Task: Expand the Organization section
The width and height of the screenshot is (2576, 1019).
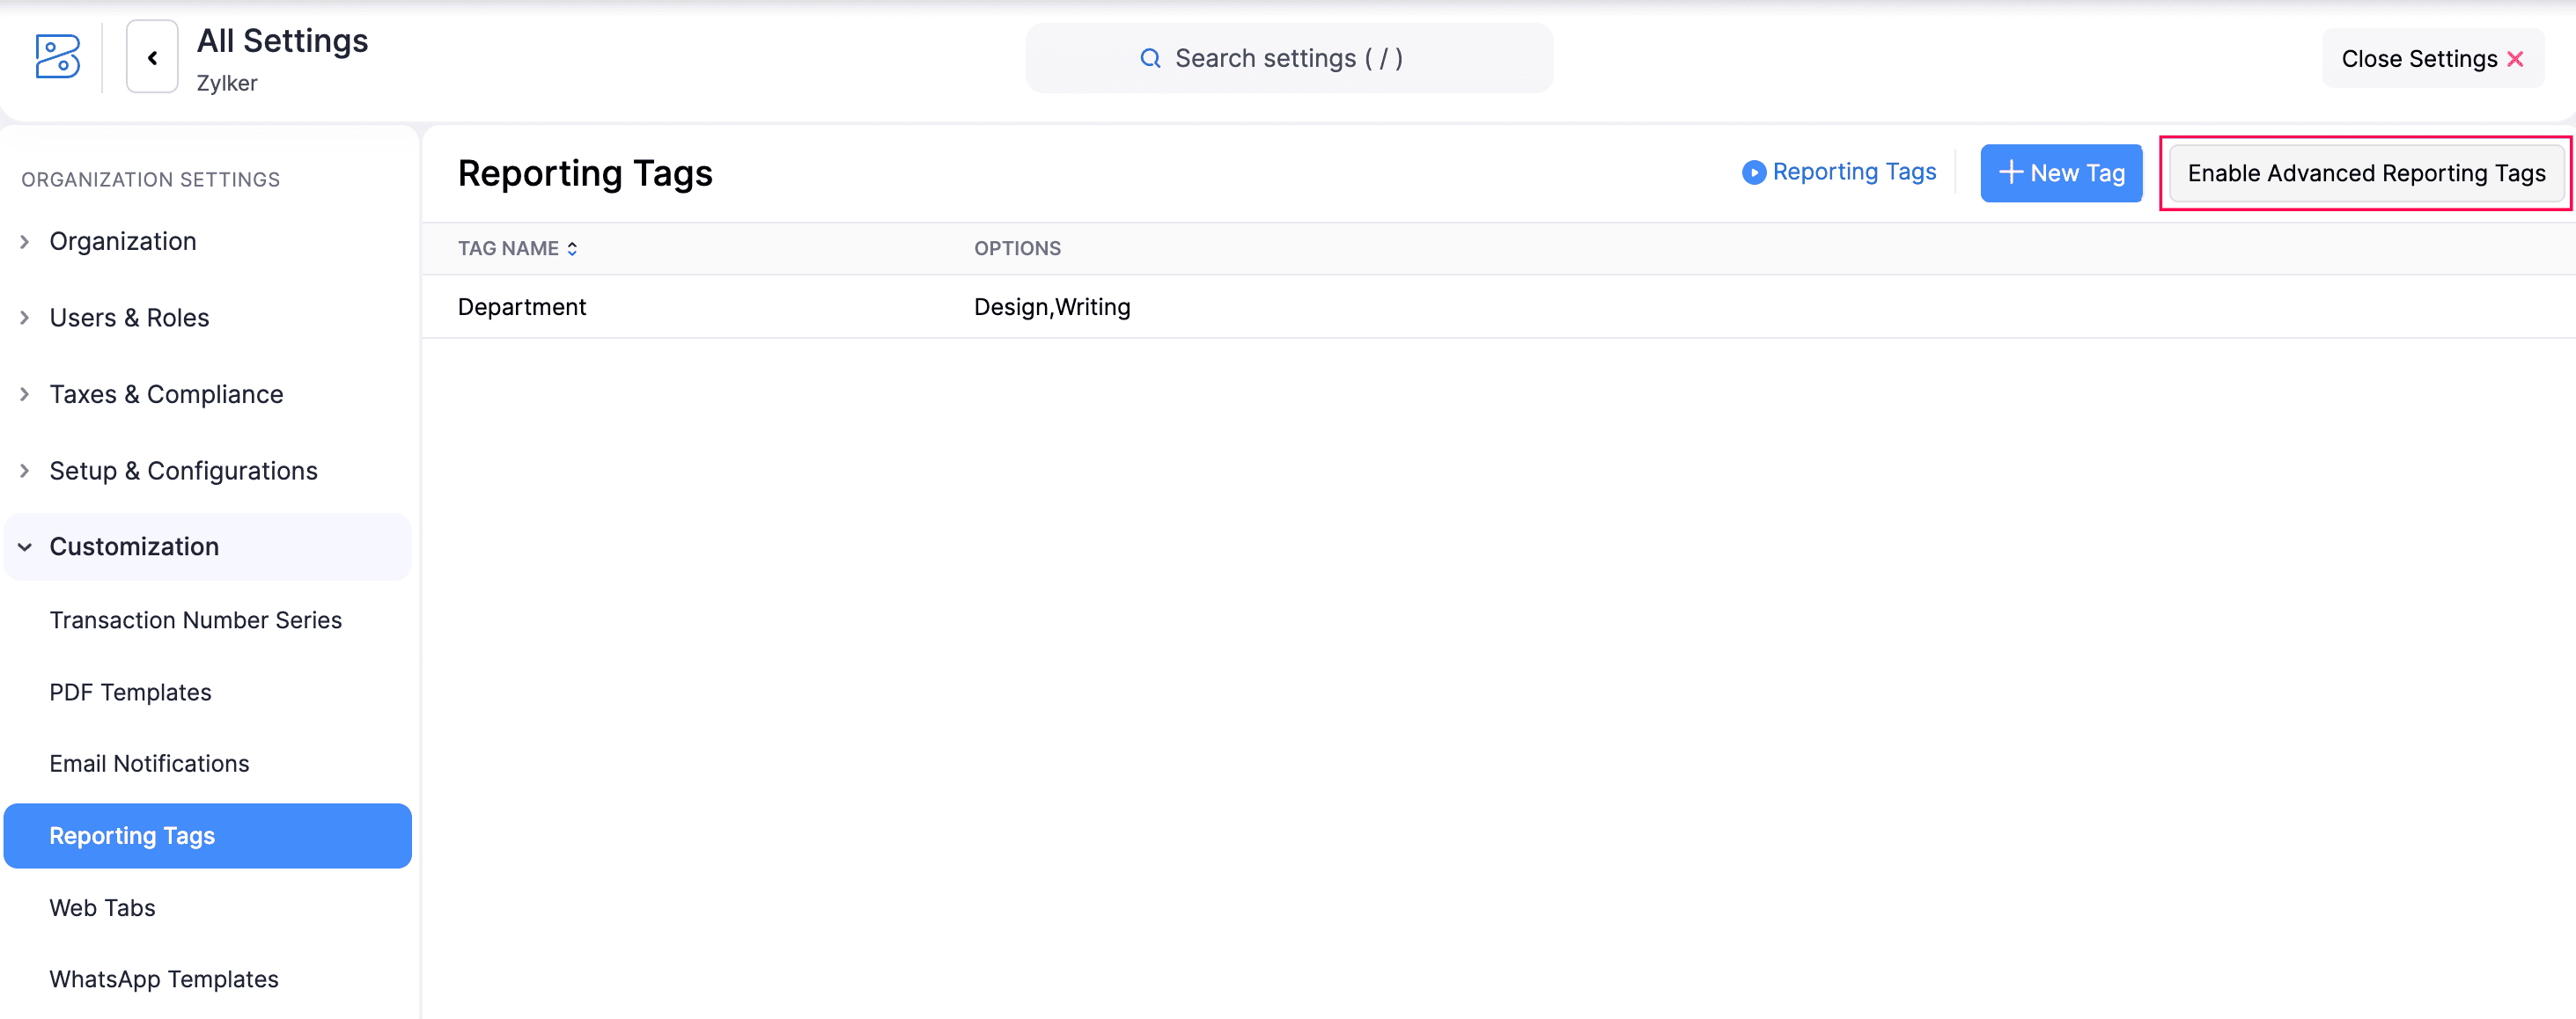Action: click(122, 241)
